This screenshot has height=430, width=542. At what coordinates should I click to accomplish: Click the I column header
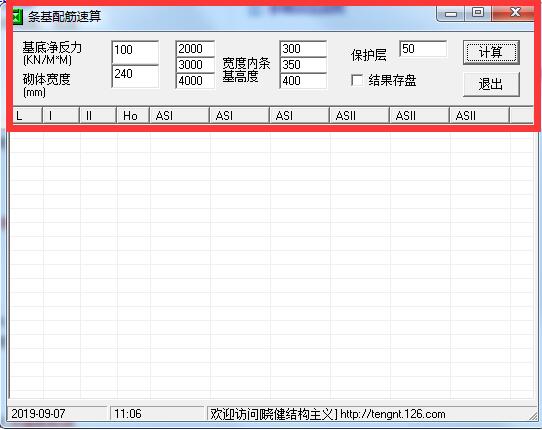tap(61, 115)
